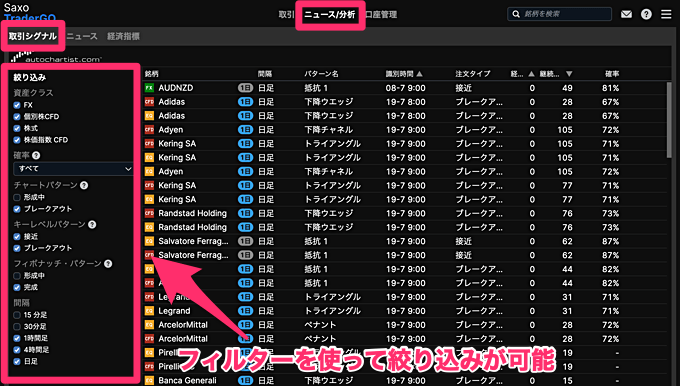Uncheck the 日足 interval filter
This screenshot has width=680, height=386.
click(x=17, y=361)
